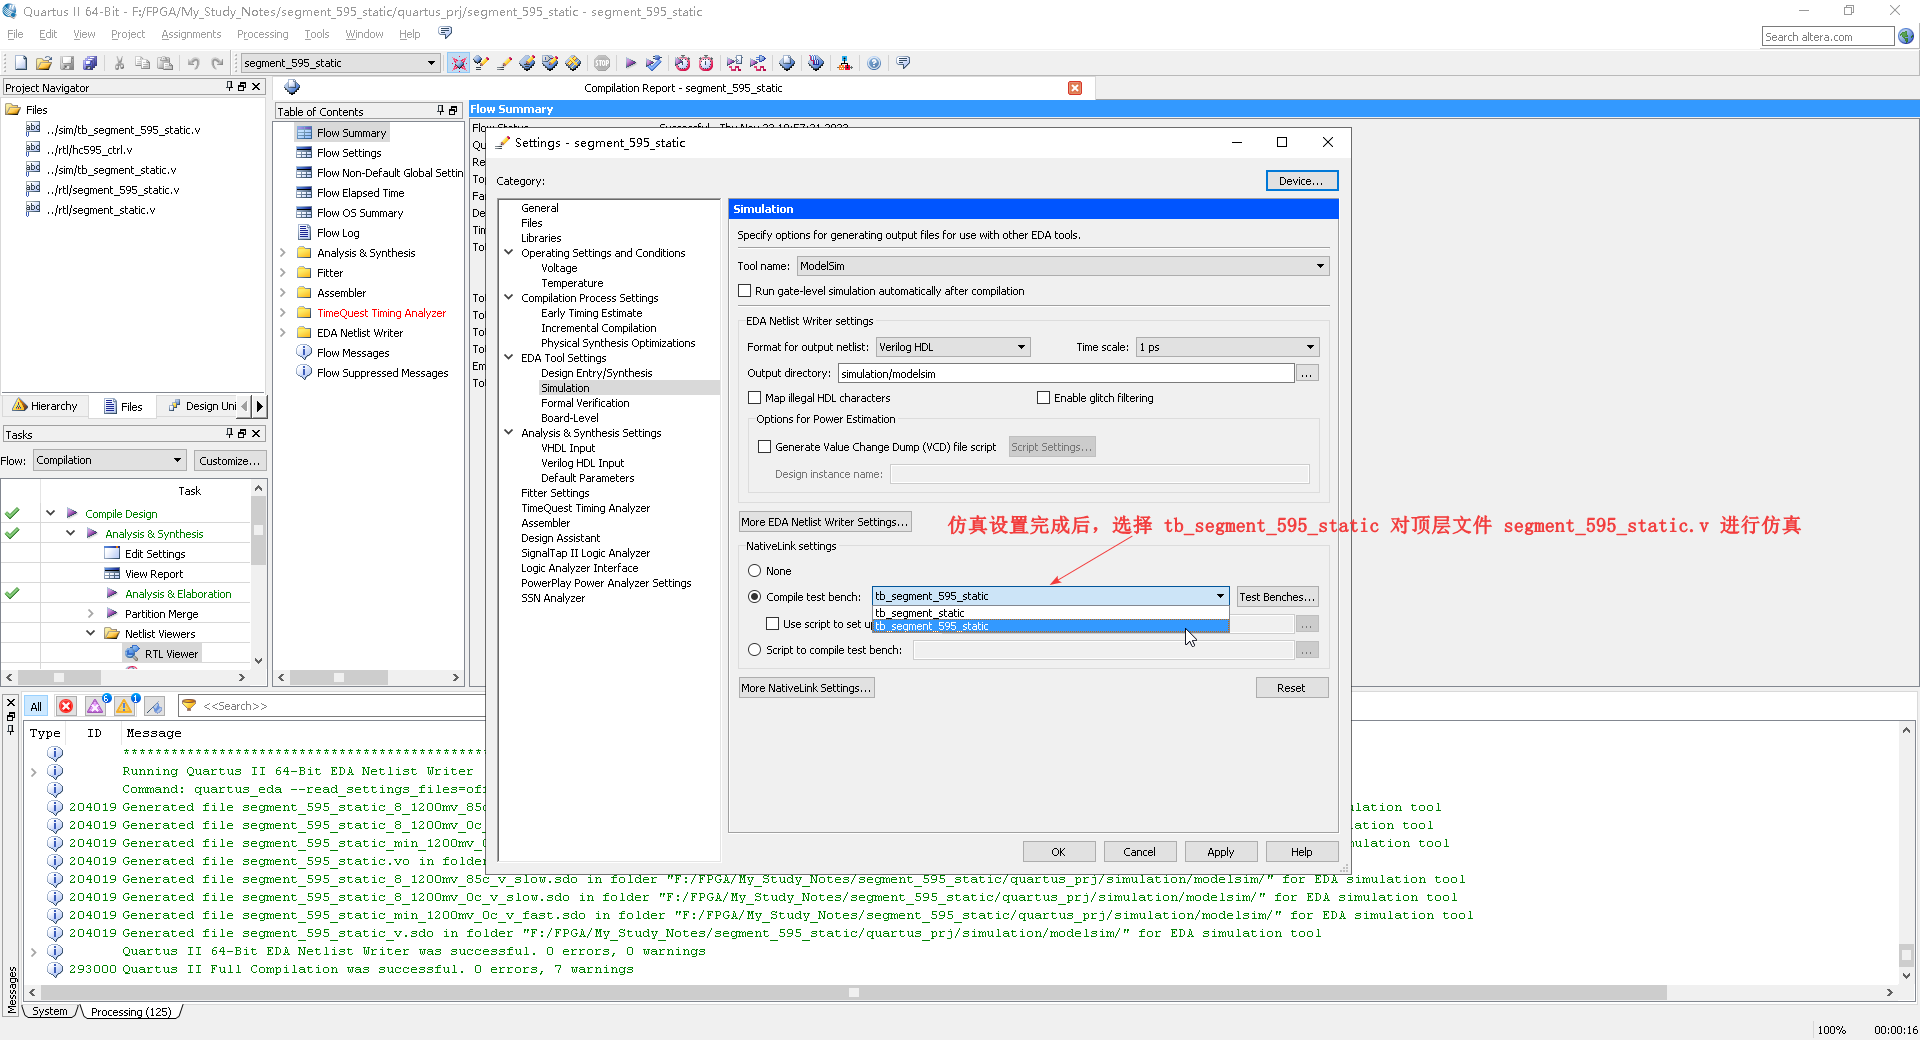1920x1040 pixels.
Task: Open the Programmer toolbar icon
Action: [816, 63]
